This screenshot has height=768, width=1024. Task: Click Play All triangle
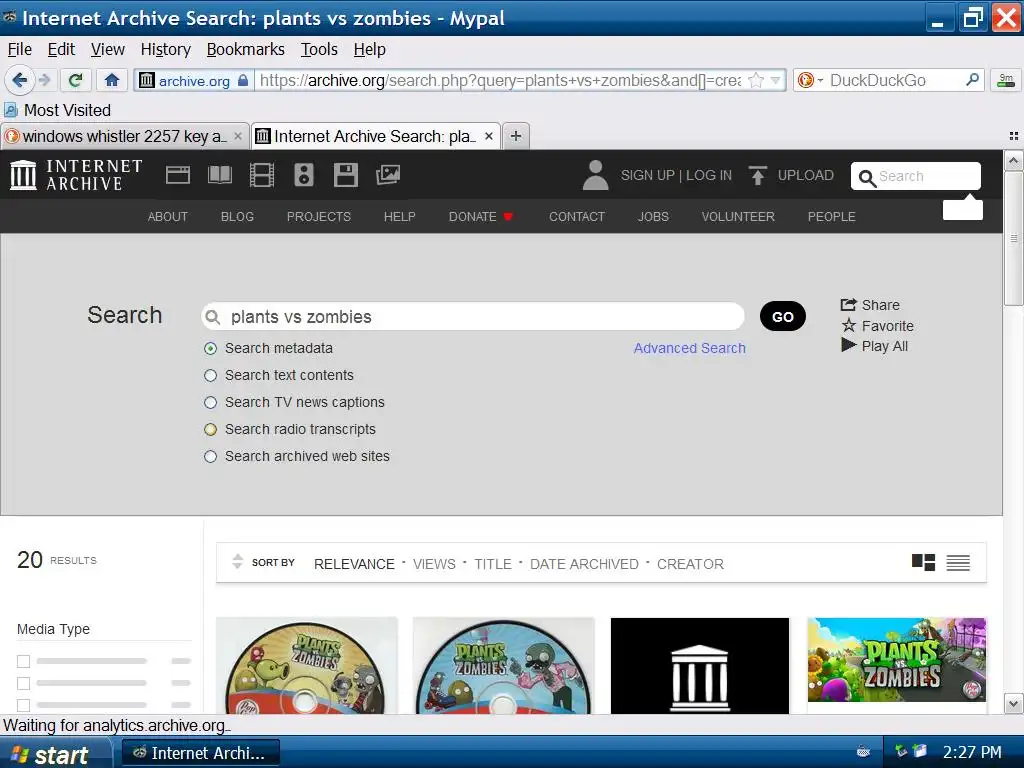click(874, 345)
